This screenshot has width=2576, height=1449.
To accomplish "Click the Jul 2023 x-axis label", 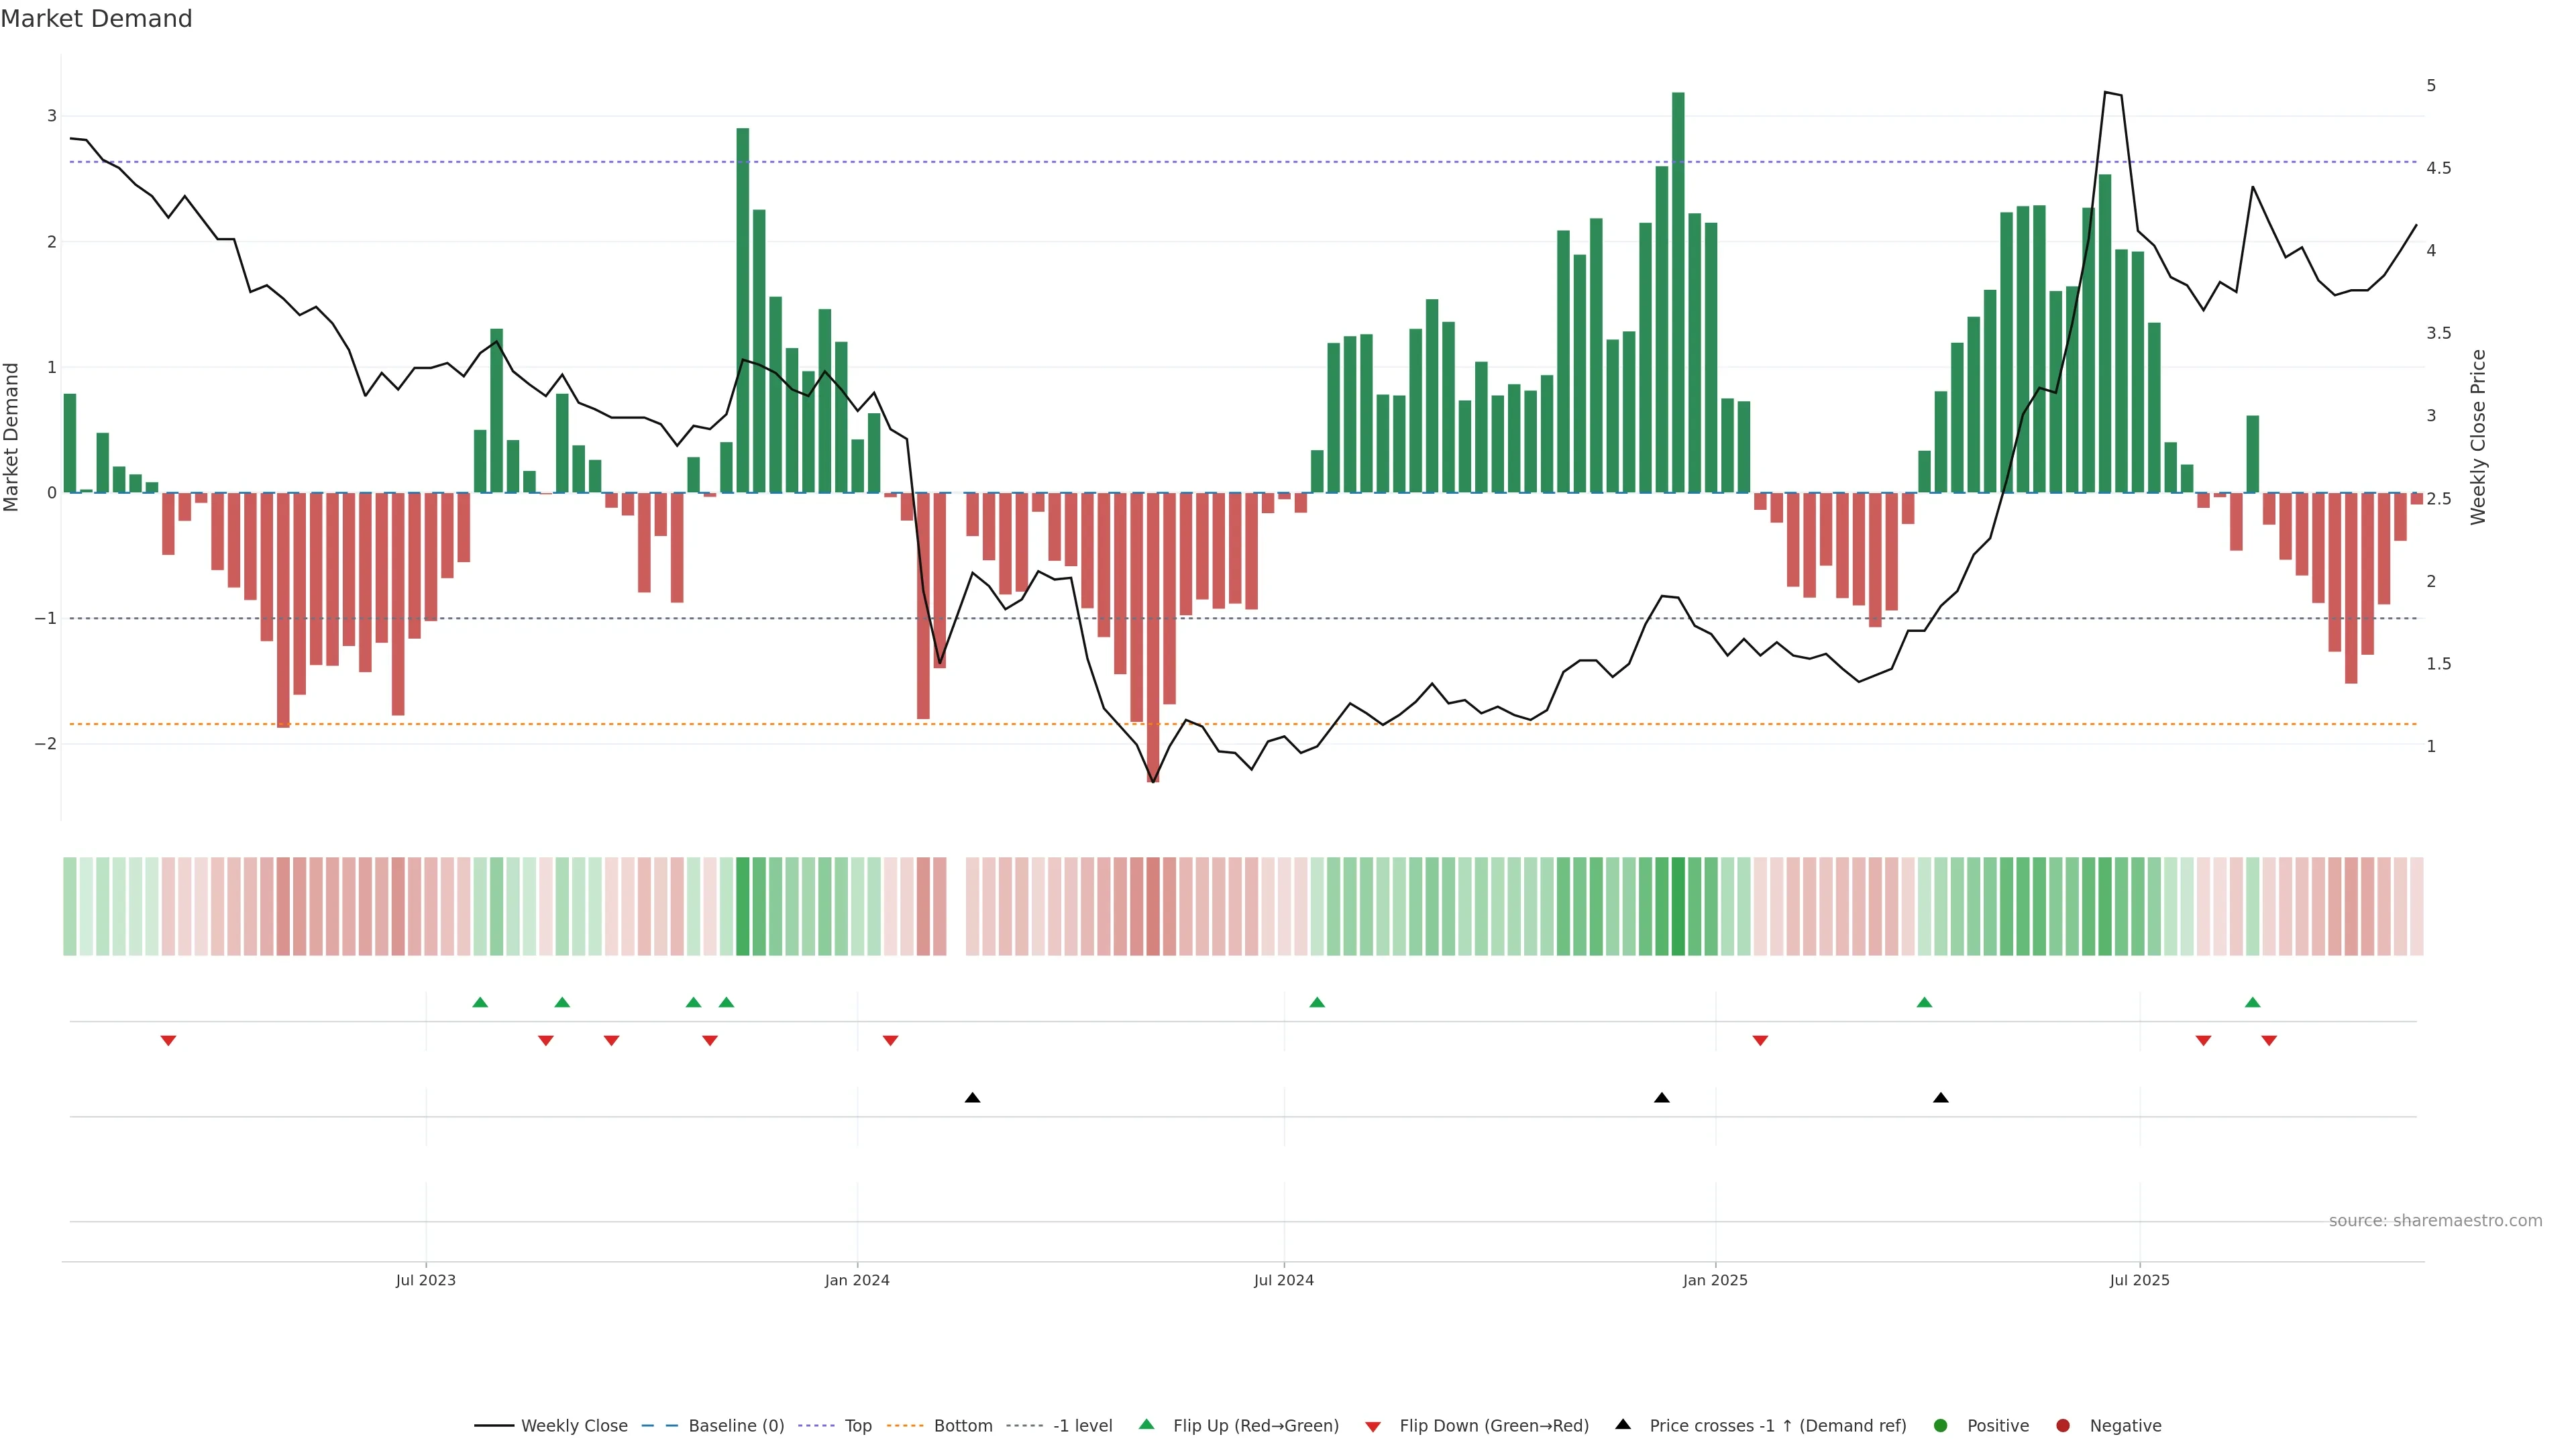I will [425, 1280].
